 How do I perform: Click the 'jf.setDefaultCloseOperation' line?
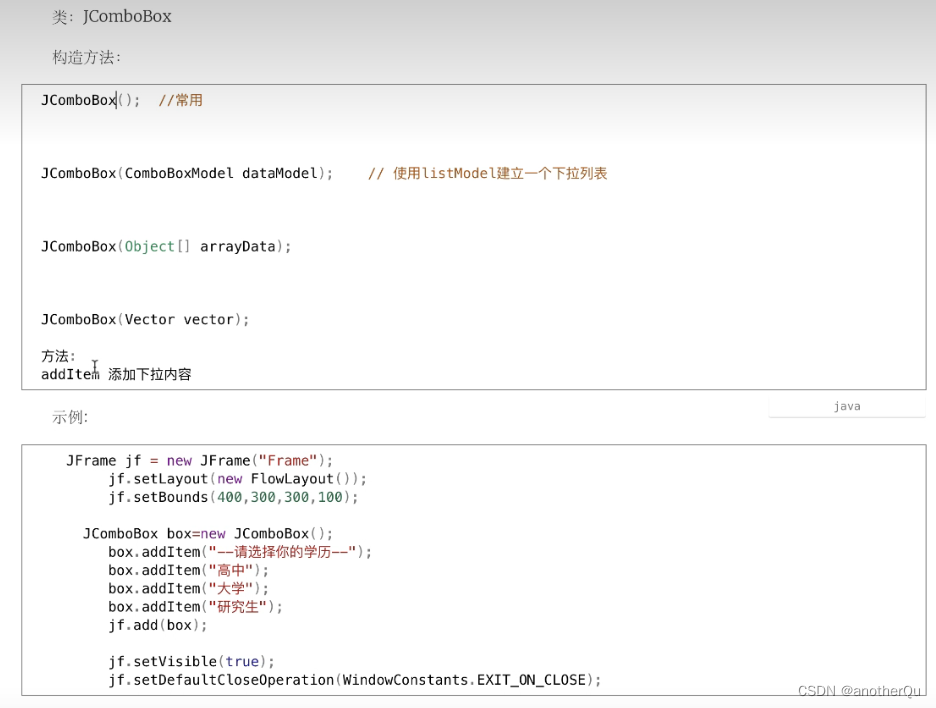(355, 680)
